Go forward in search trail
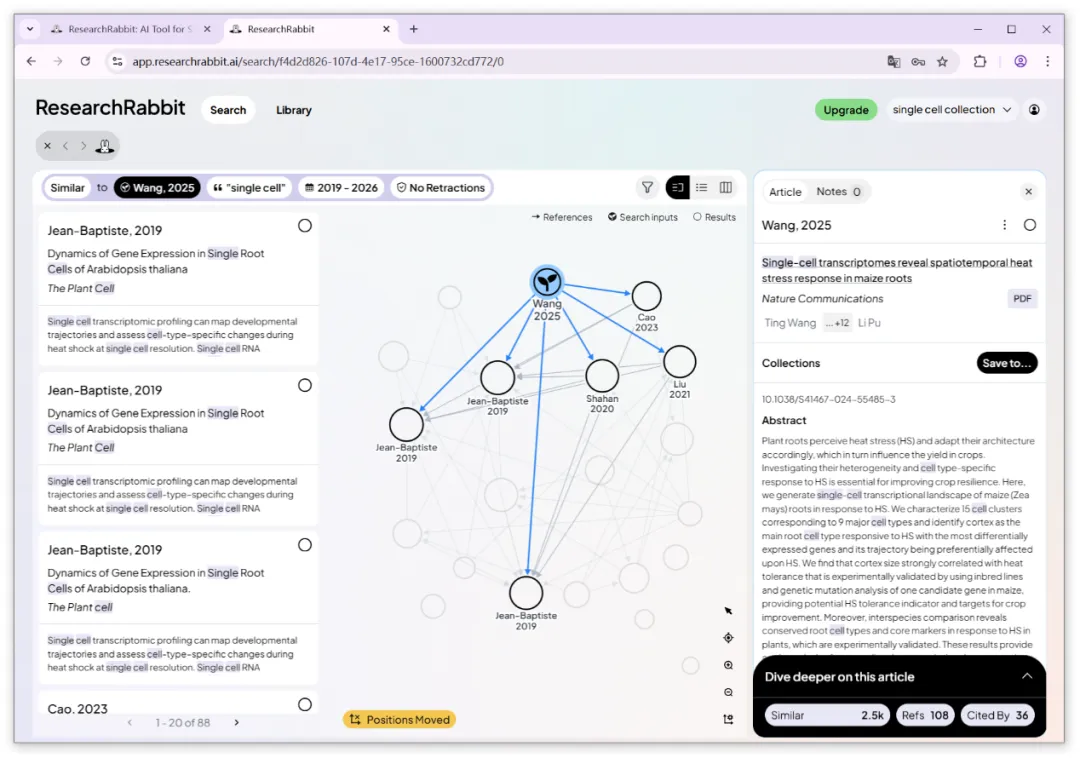The width and height of the screenshot is (1080, 758). 83,146
